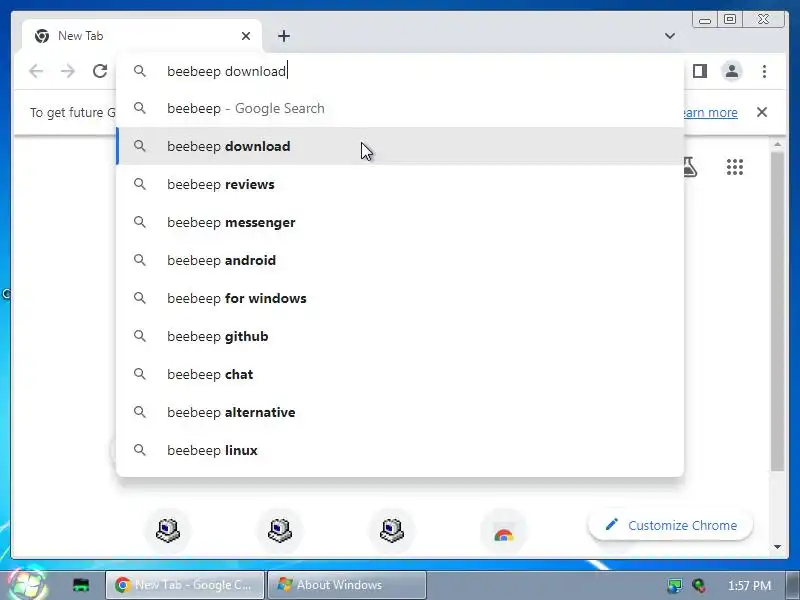Open the second computer shortcut tile

coord(280,530)
